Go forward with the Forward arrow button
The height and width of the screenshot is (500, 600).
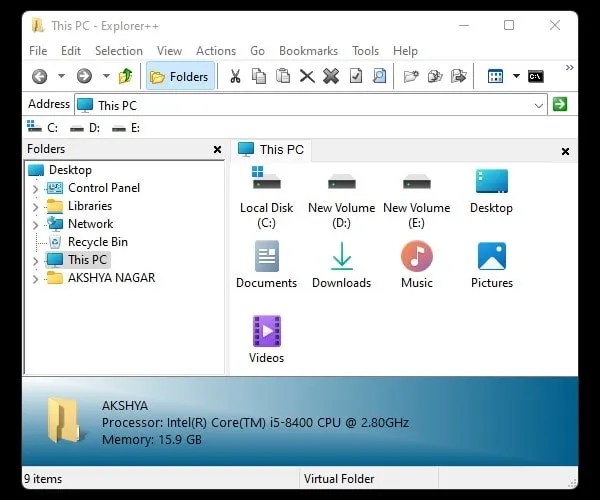tap(84, 76)
